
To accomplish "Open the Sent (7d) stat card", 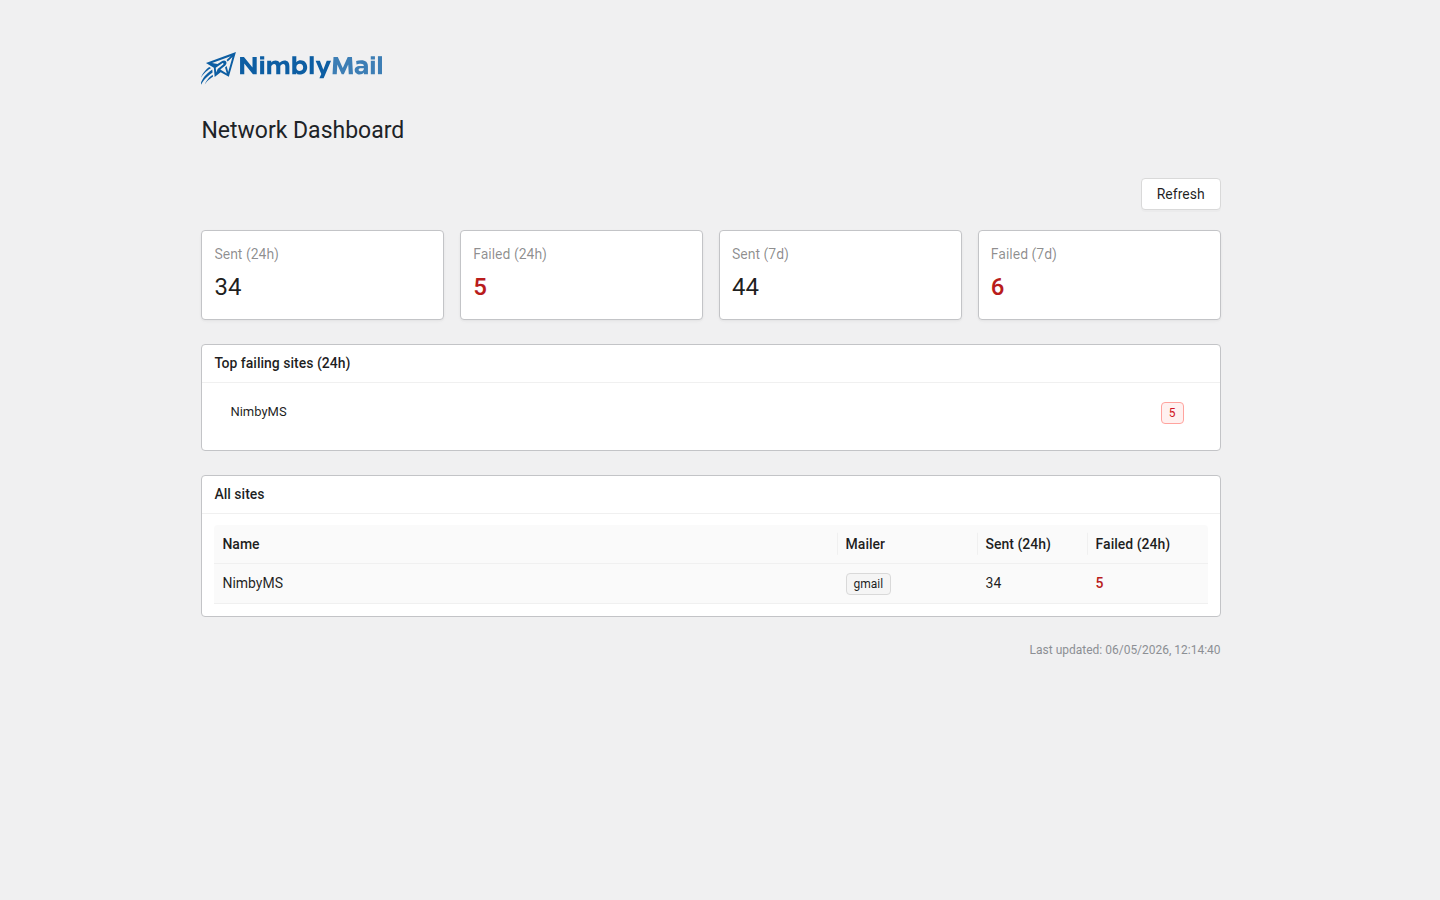I will [x=840, y=275].
